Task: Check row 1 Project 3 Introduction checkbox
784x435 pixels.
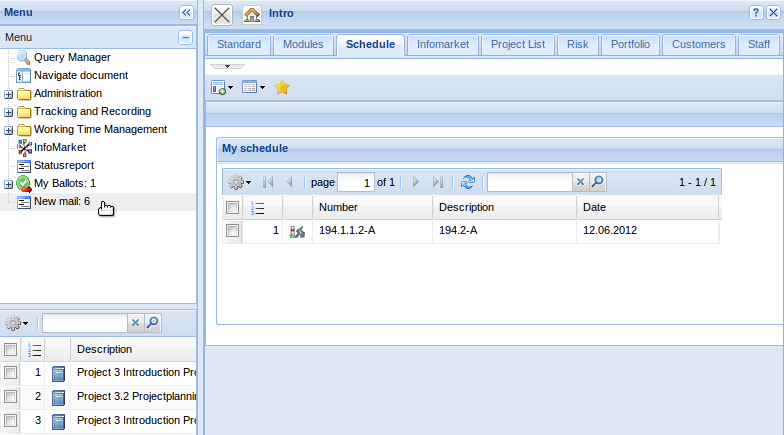Action: pos(10,372)
